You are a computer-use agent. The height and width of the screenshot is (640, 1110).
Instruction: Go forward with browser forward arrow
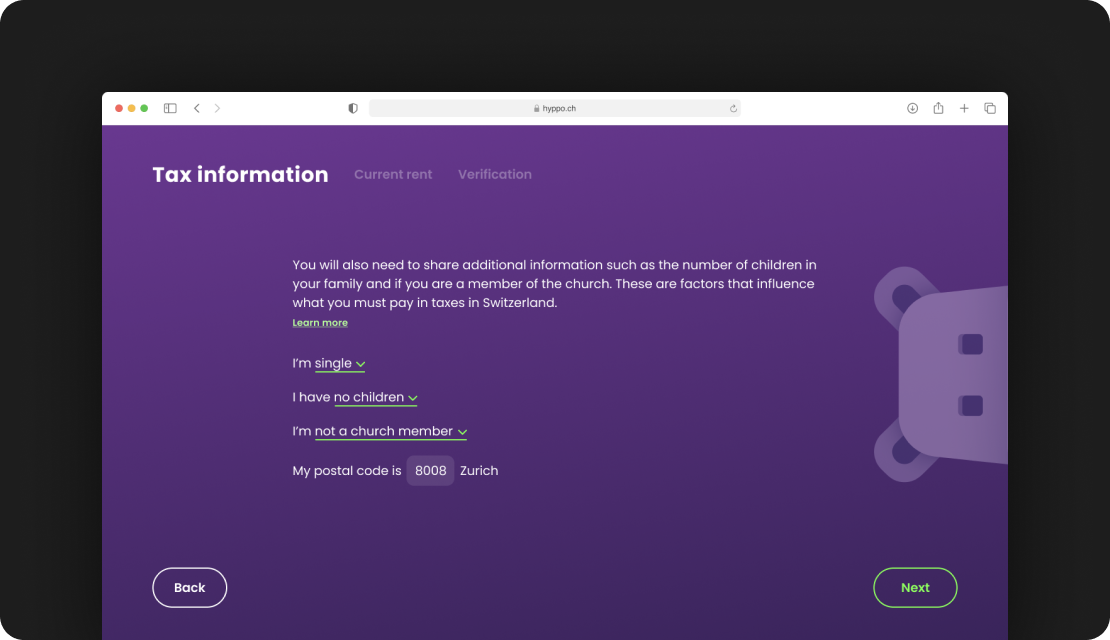[217, 108]
